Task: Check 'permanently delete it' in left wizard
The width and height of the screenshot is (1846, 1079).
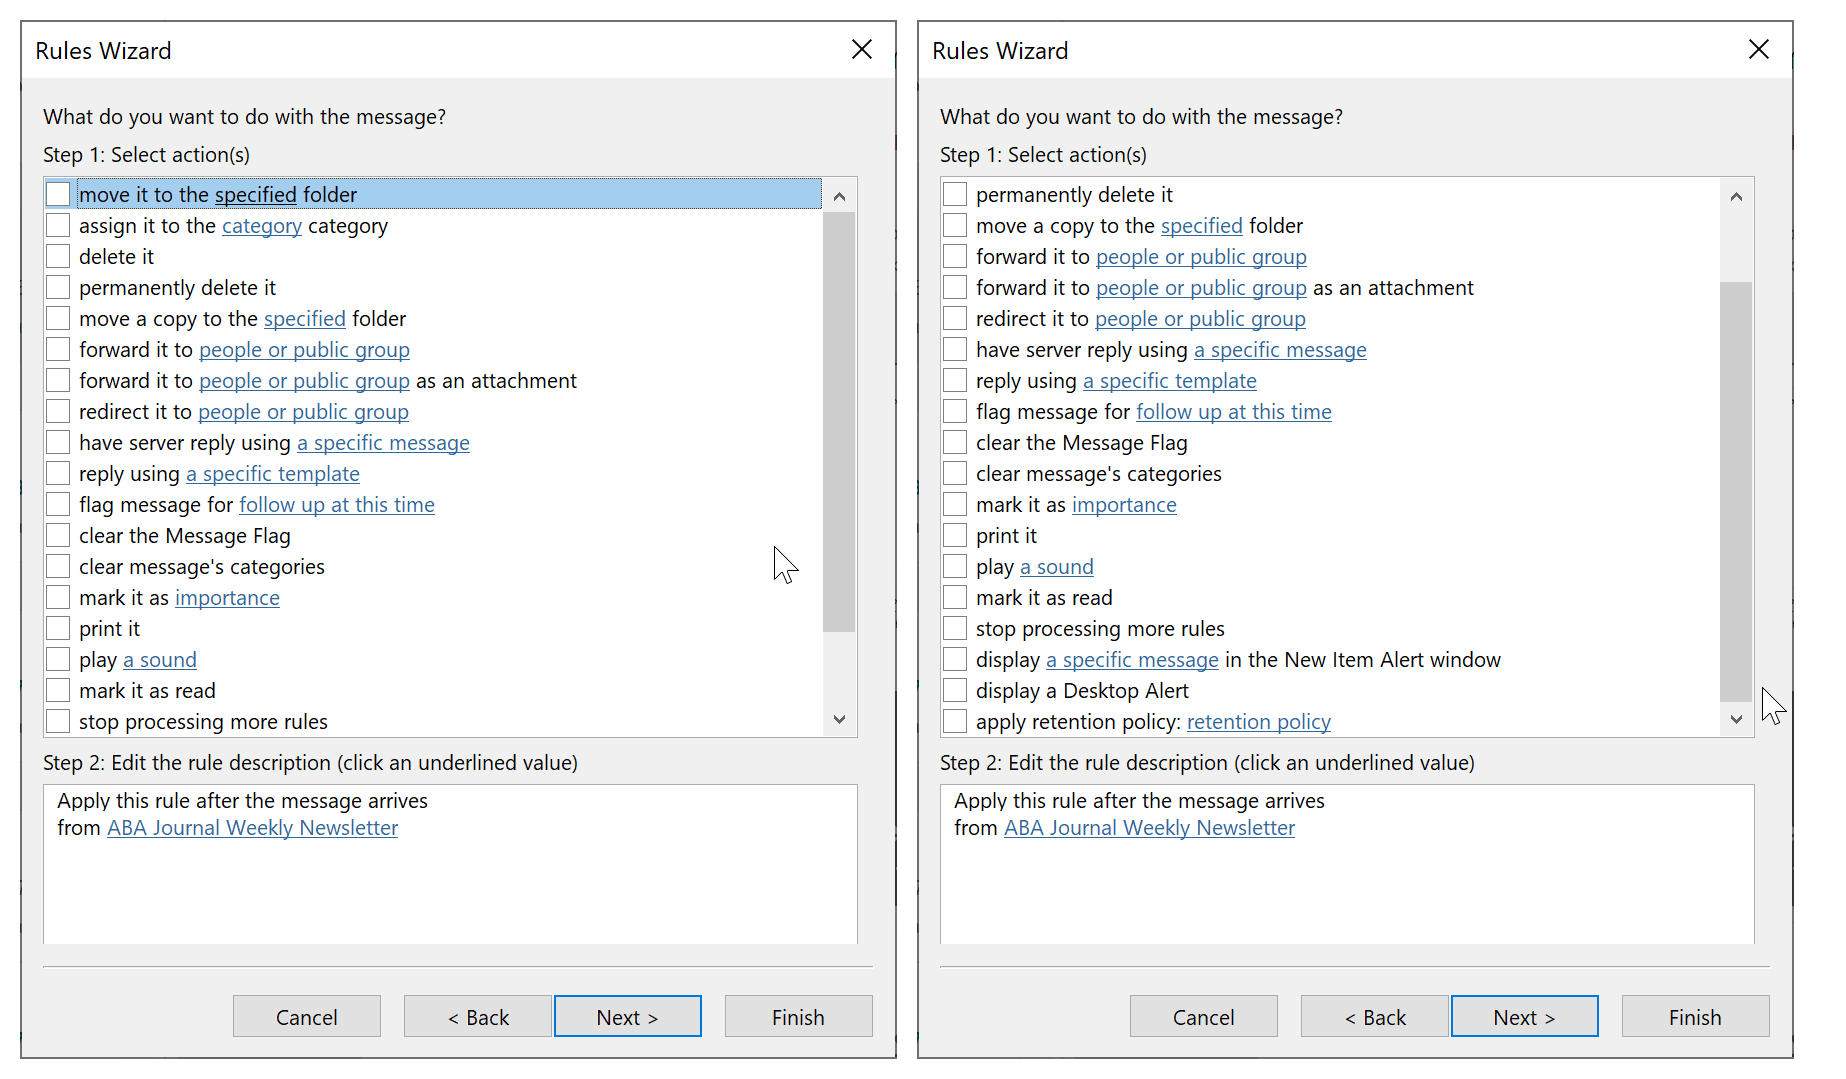Action: coord(58,287)
